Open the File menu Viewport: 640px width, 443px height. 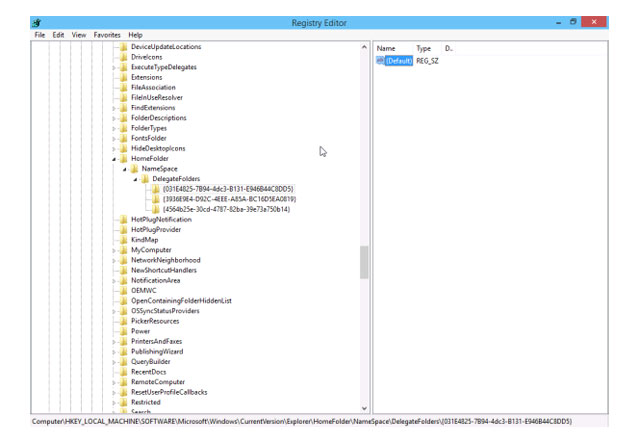[40, 35]
